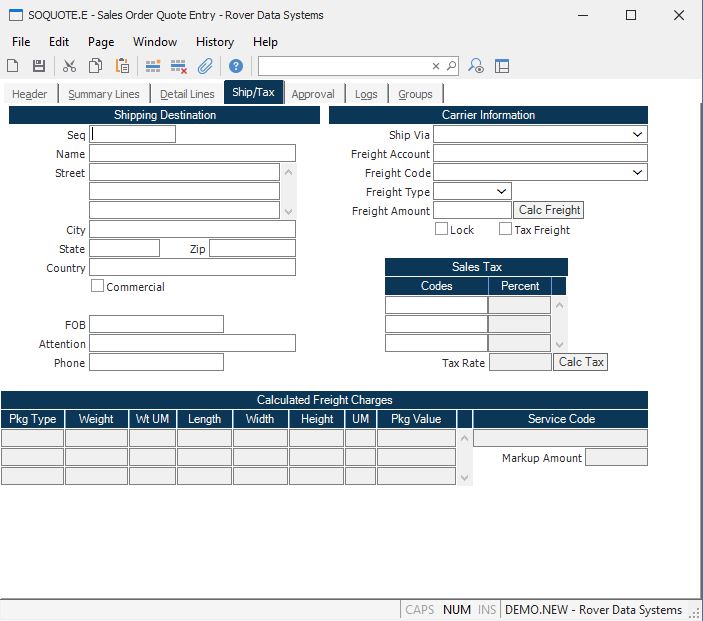Click the Cut scissors icon
The width and height of the screenshot is (703, 621).
pos(69,66)
